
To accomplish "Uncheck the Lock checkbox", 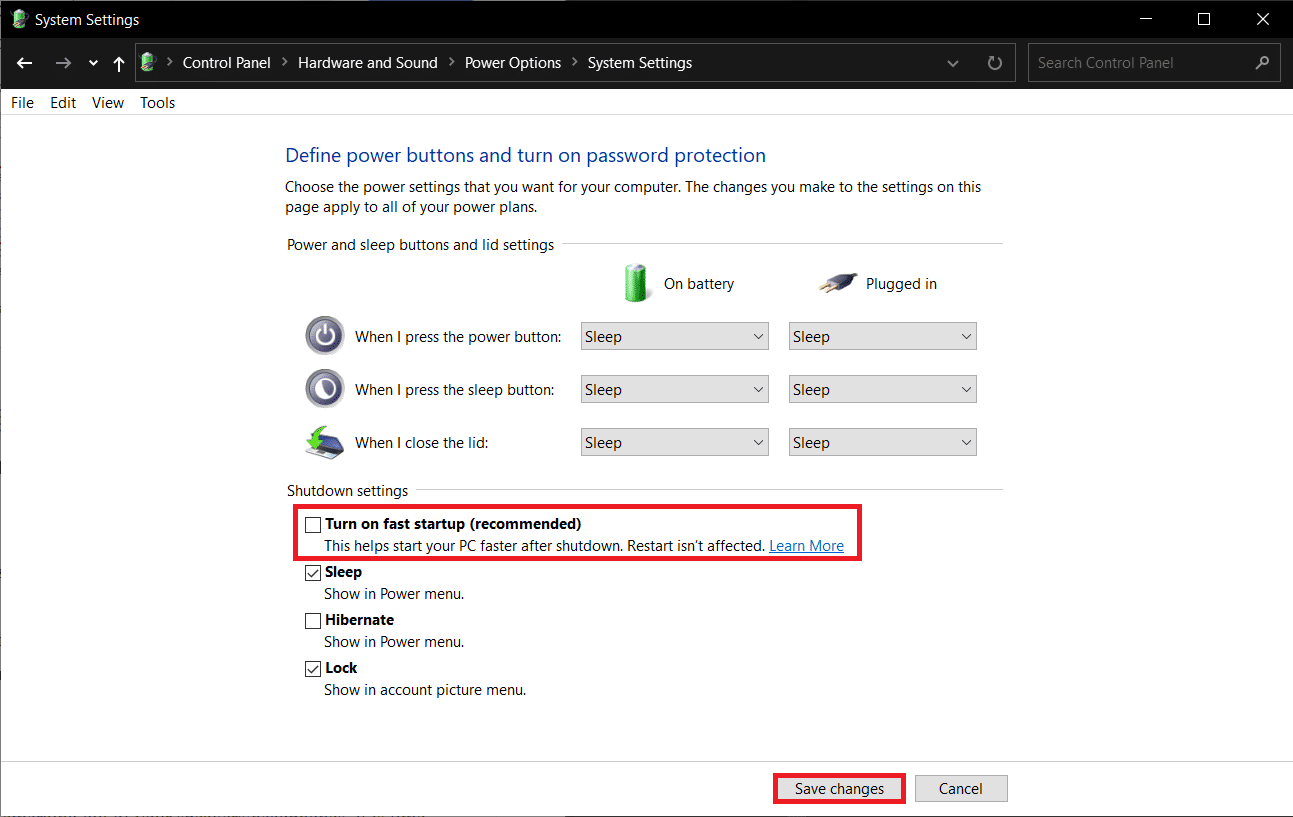I will point(313,669).
